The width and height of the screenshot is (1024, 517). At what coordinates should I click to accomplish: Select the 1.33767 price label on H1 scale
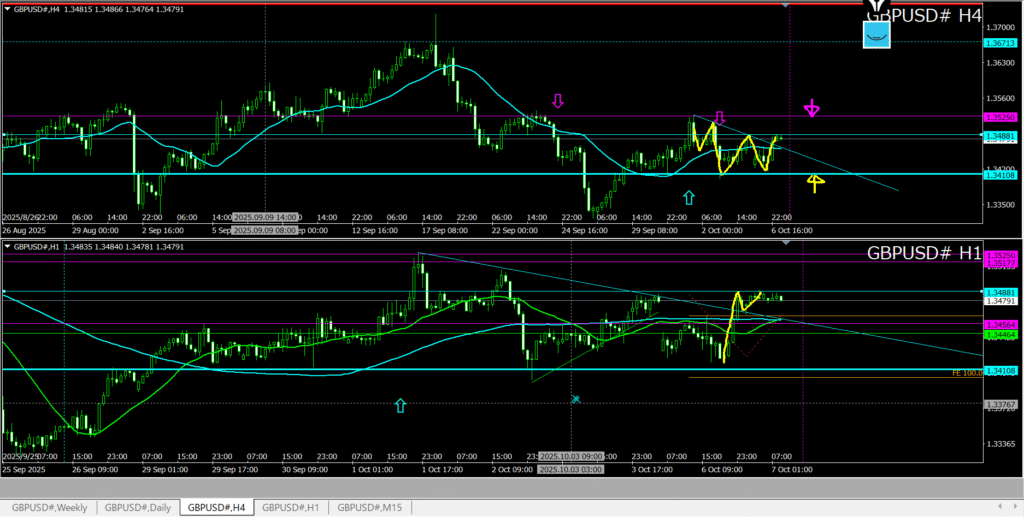coord(1000,404)
